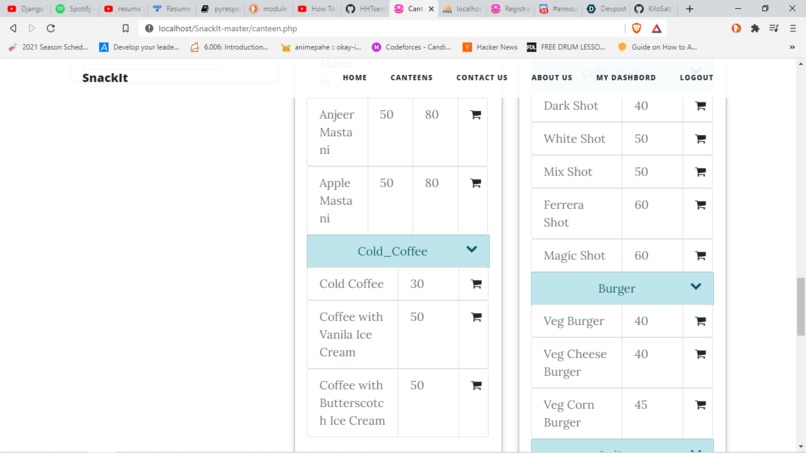Go to HOME navigation link
The height and width of the screenshot is (453, 806).
click(x=355, y=78)
